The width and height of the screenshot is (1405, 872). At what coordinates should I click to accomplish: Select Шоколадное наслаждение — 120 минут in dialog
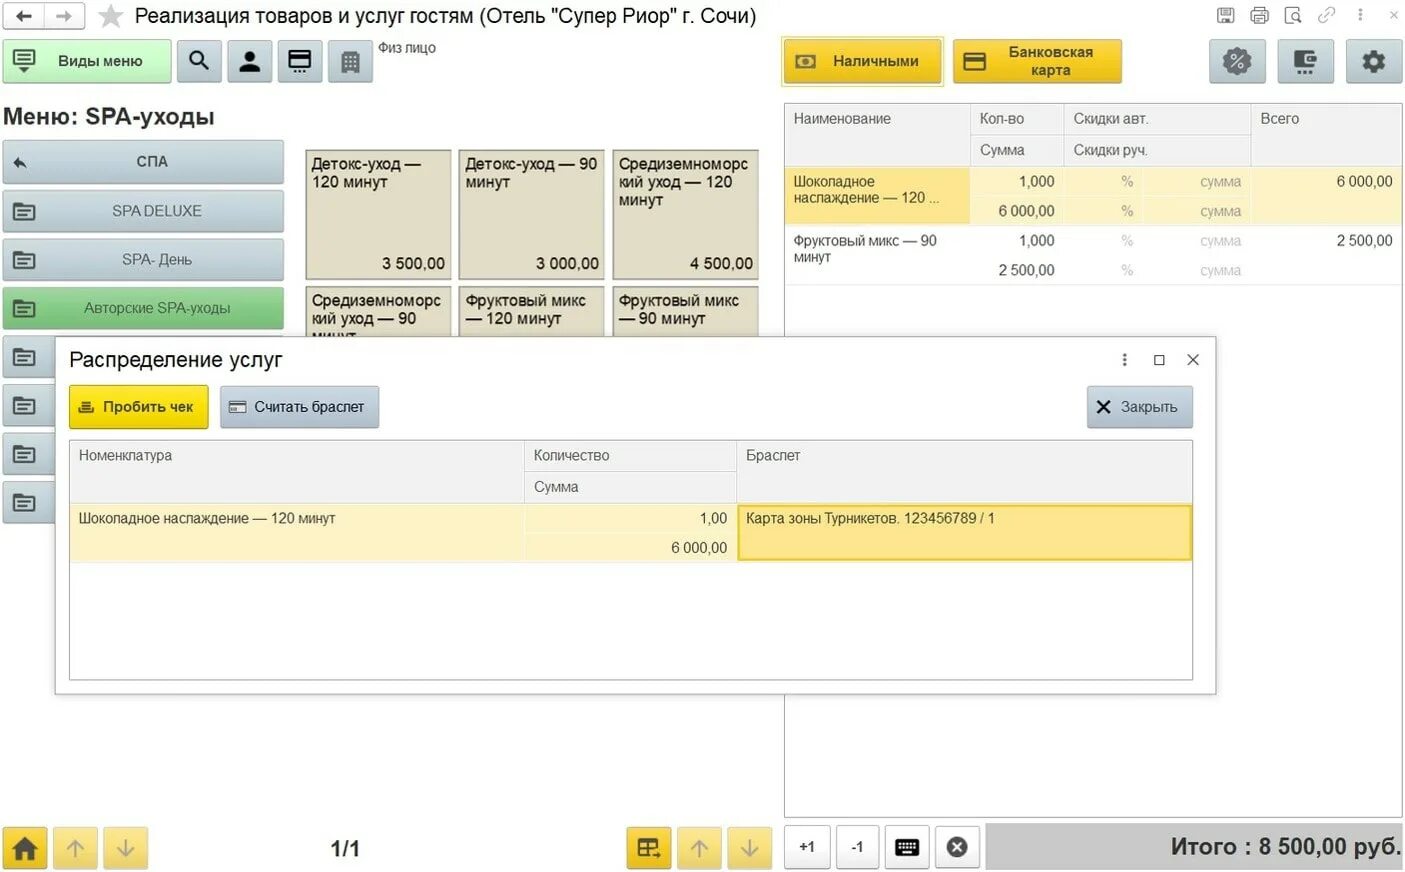click(x=296, y=532)
